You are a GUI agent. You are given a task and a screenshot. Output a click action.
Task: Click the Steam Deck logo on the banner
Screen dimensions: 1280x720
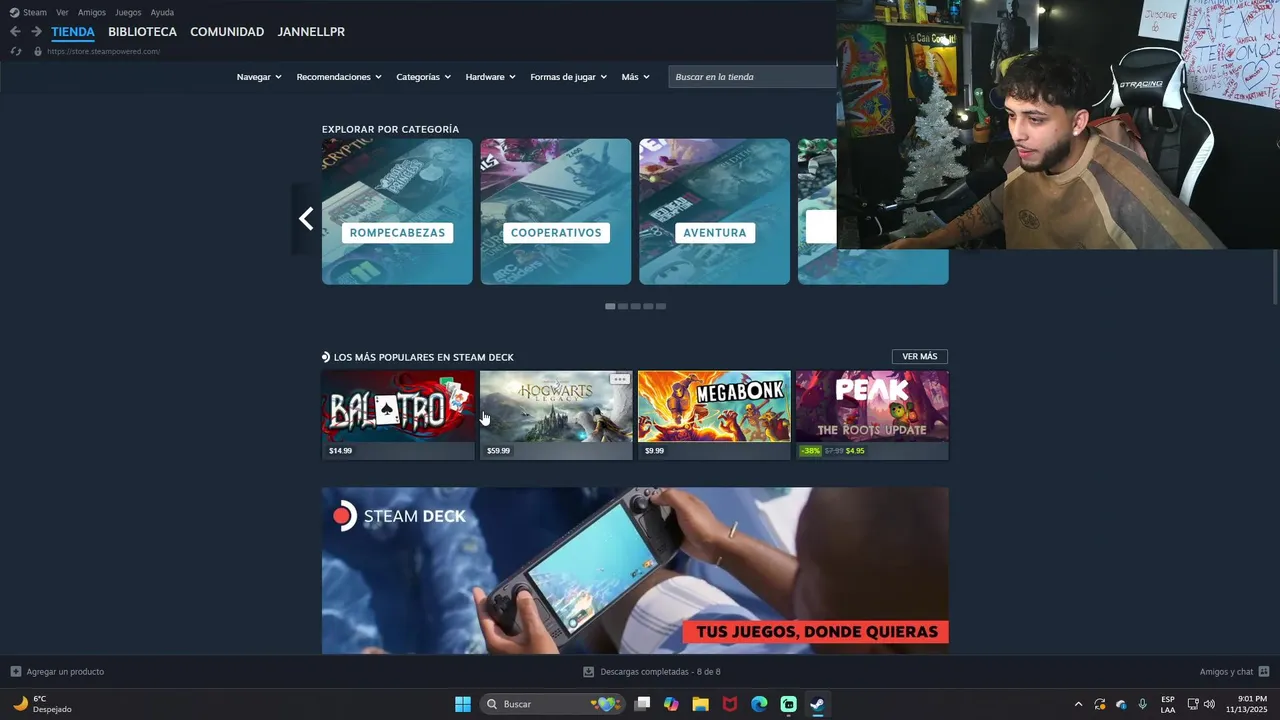point(345,516)
